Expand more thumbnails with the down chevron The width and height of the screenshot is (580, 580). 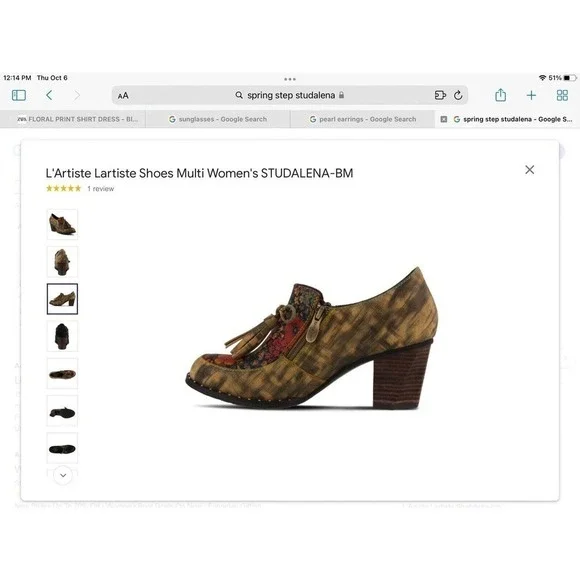click(x=63, y=475)
